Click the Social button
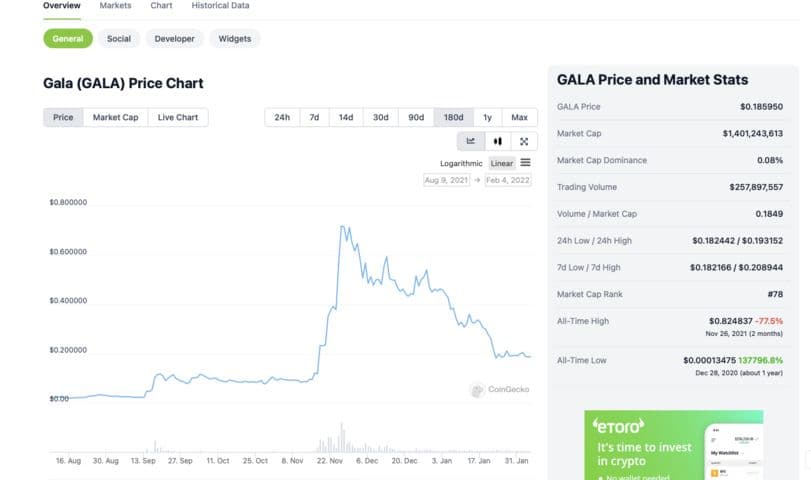This screenshot has width=811, height=480. click(119, 39)
